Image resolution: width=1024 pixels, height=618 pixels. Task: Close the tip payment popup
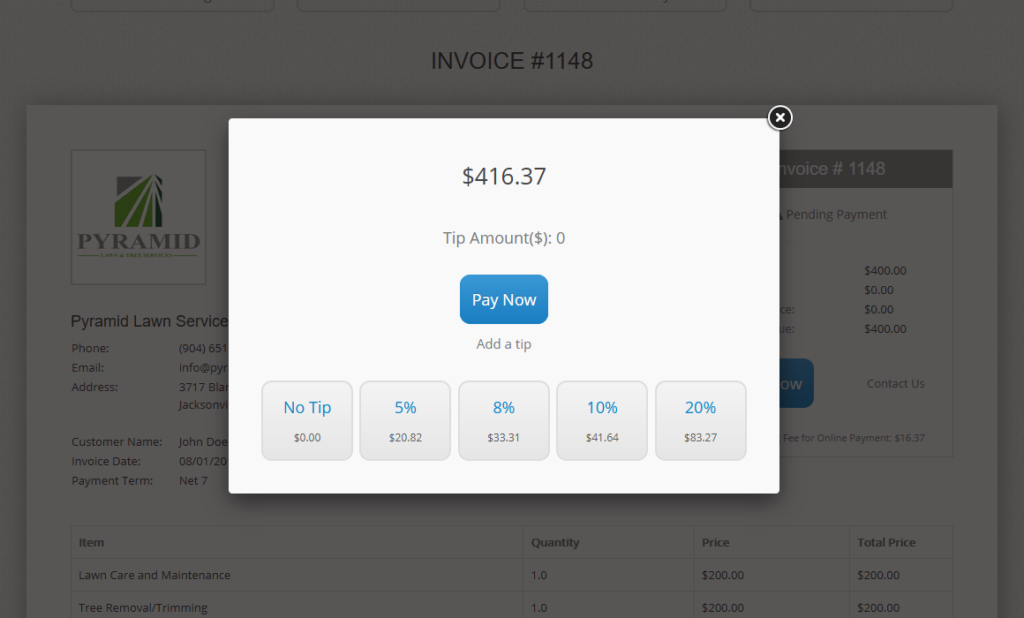pos(780,118)
